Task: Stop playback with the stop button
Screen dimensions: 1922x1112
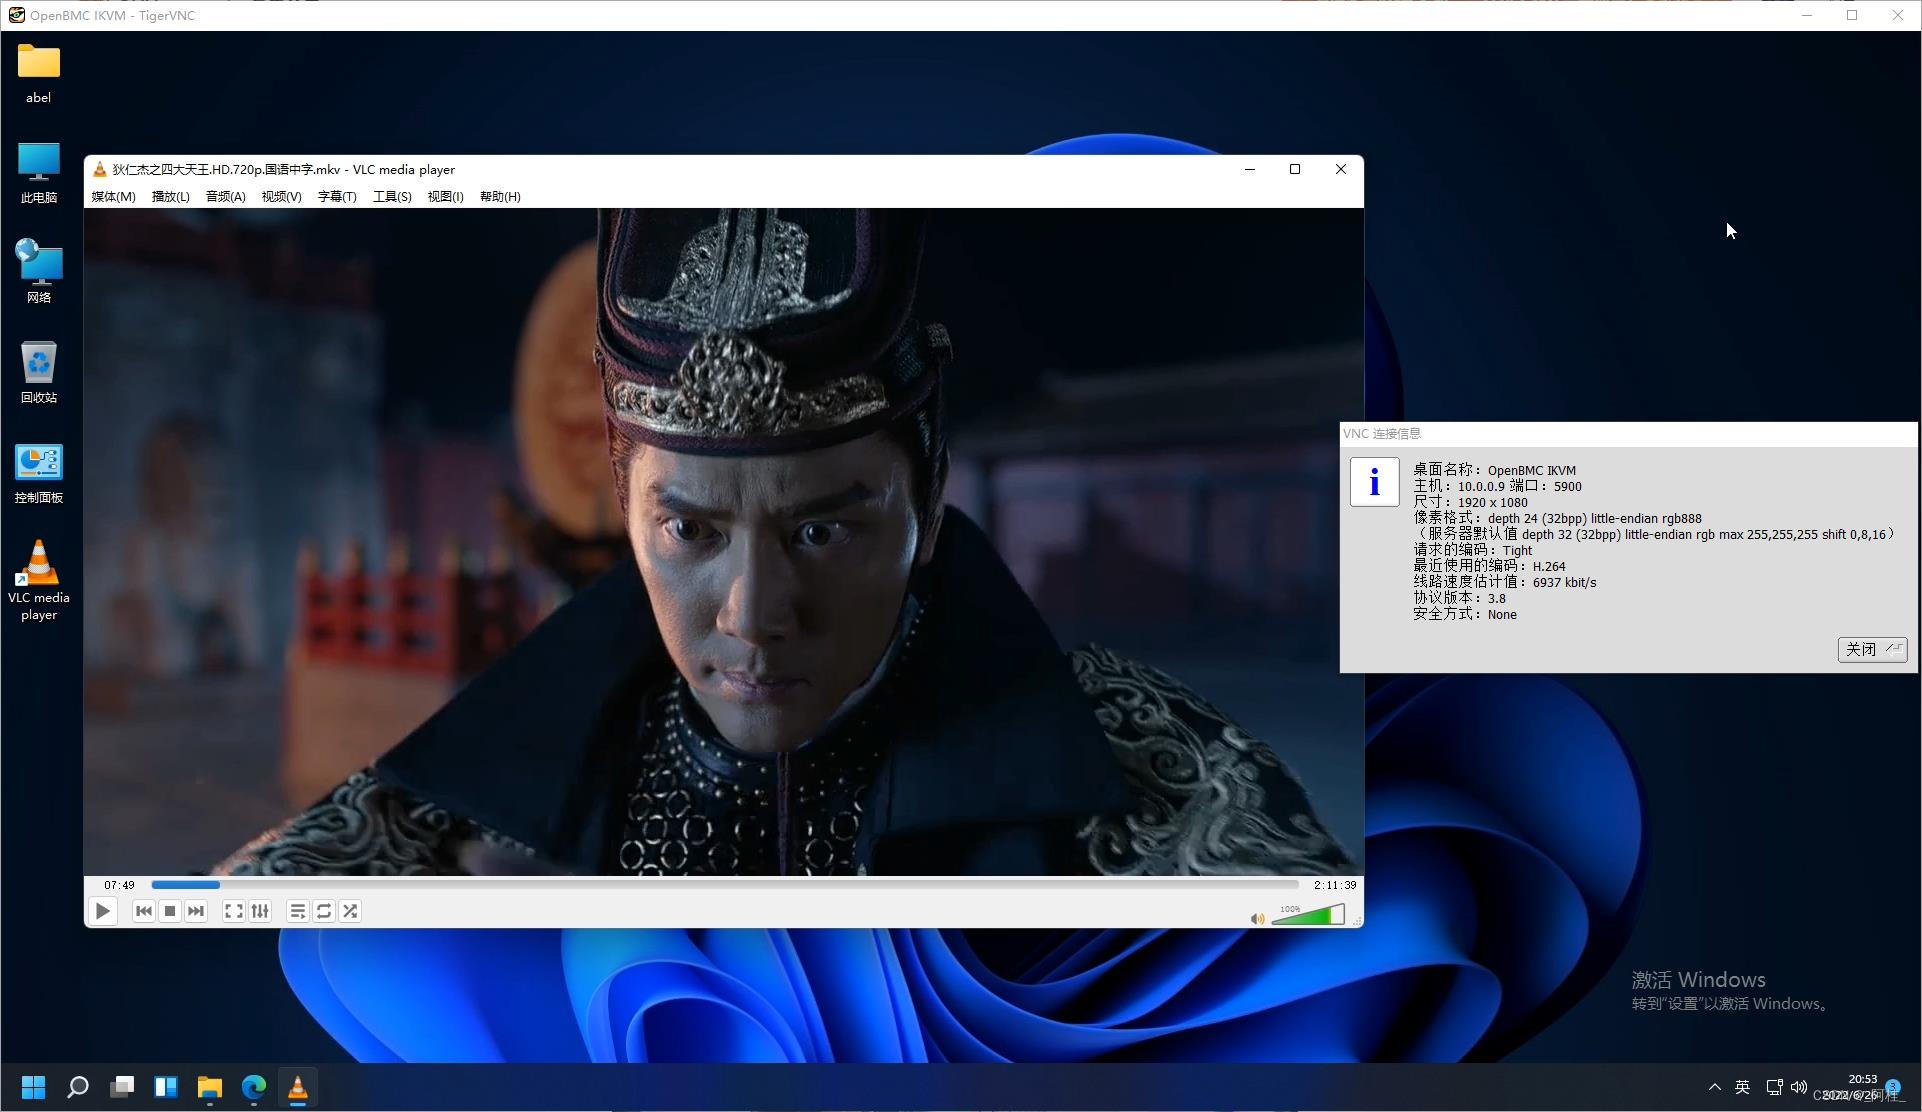Action: 170,911
